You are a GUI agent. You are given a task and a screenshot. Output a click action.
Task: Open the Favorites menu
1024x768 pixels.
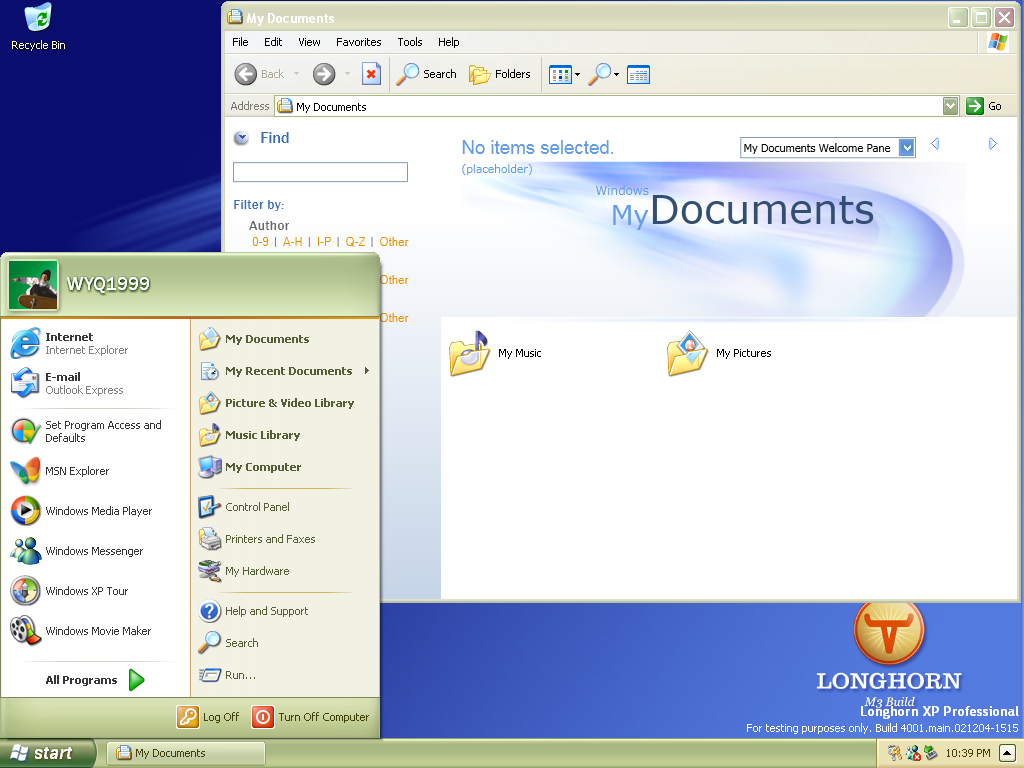point(358,42)
